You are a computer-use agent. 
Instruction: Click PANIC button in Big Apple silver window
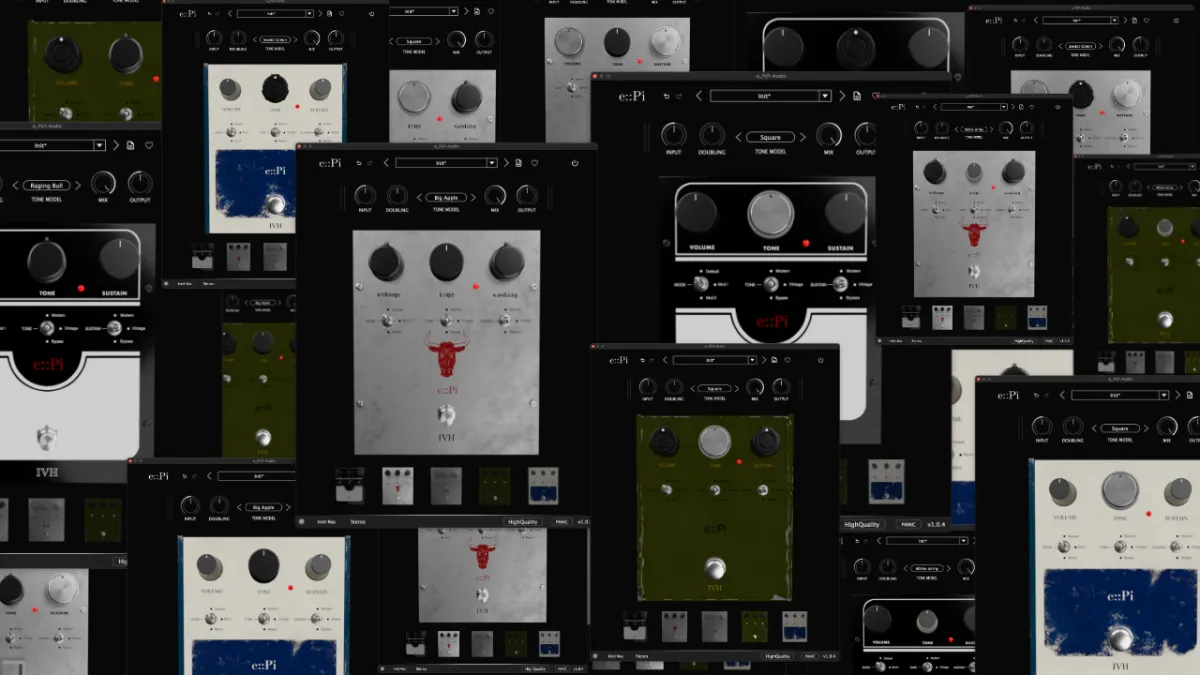(x=562, y=522)
